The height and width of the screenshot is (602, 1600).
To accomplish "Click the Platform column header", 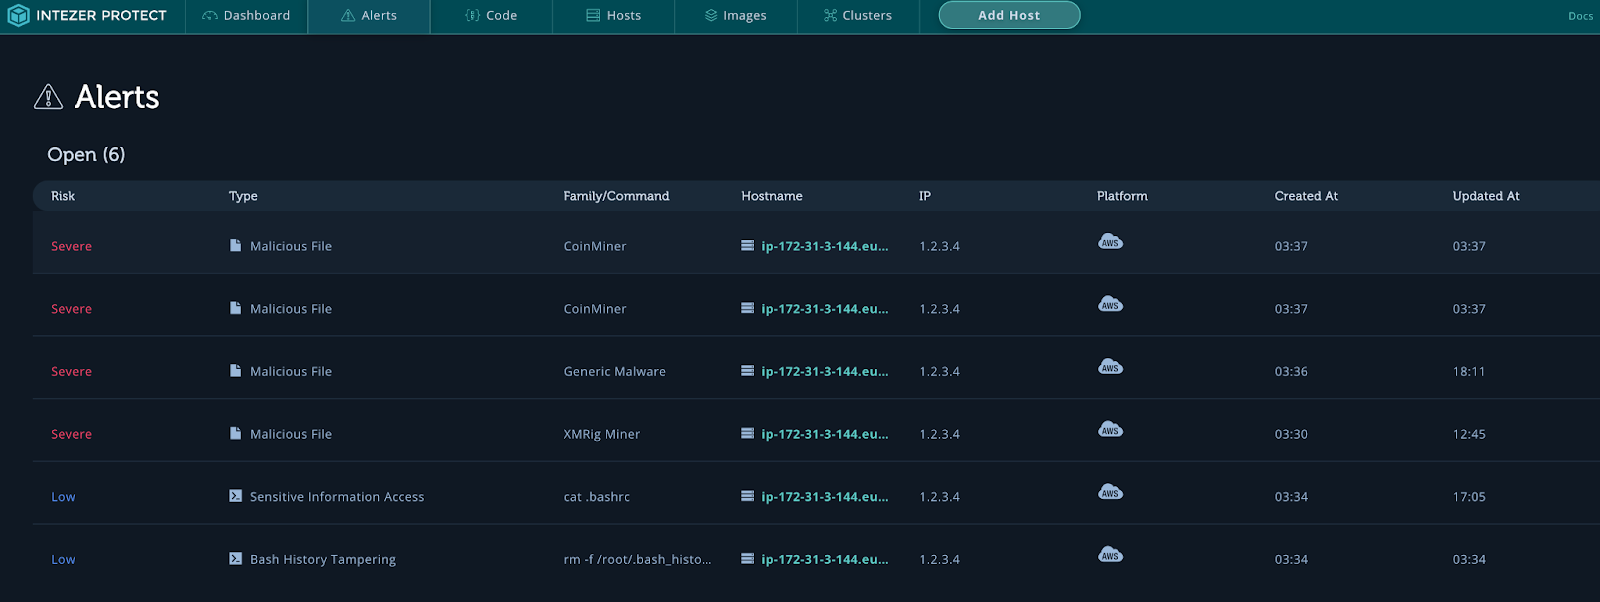I will tap(1122, 196).
